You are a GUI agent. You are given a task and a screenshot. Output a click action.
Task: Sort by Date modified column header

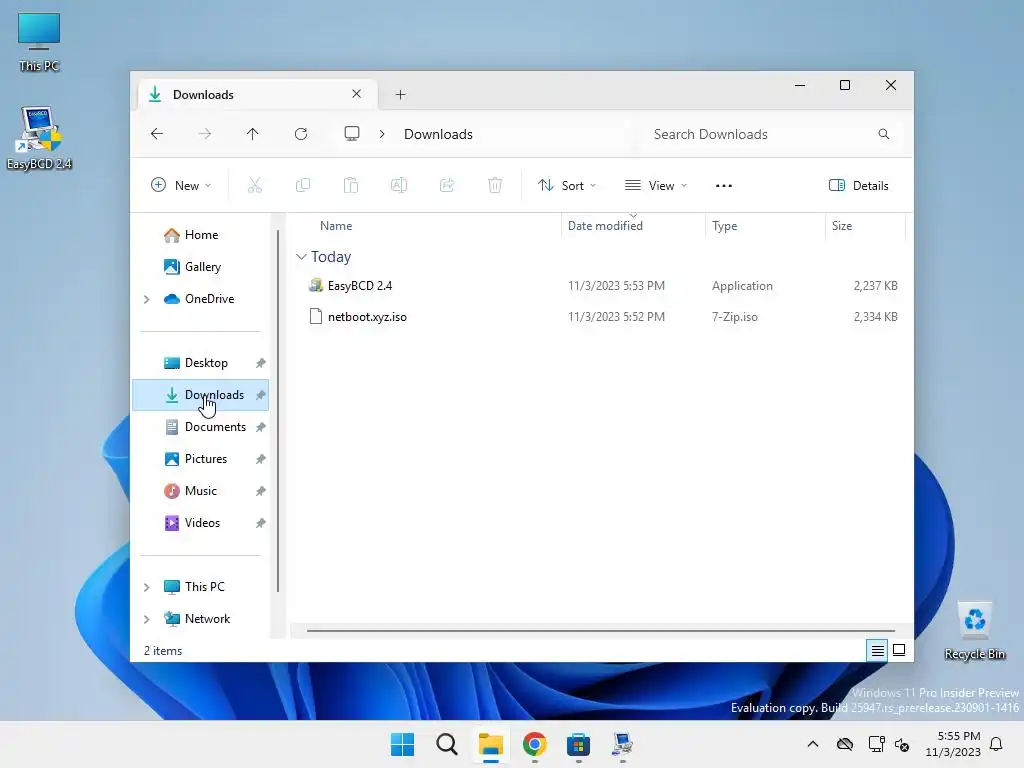click(x=633, y=226)
